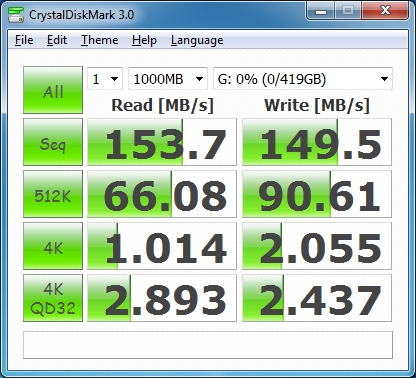Viewport: 416px width, 378px height.
Task: Open the File menu
Action: click(24, 40)
